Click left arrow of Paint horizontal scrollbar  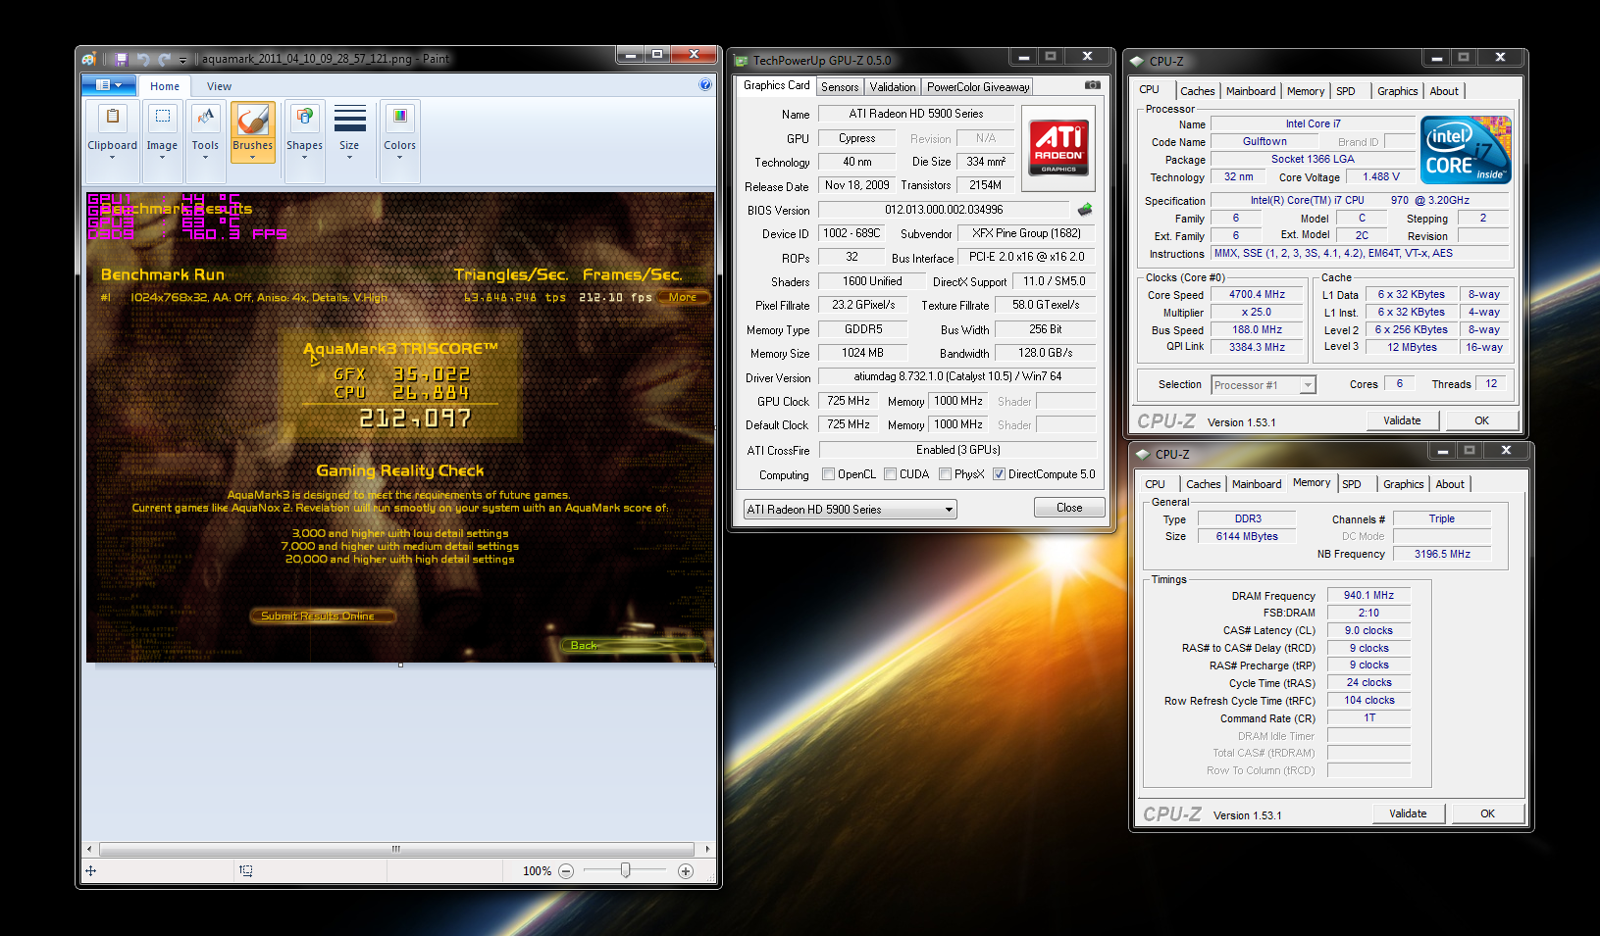point(90,849)
